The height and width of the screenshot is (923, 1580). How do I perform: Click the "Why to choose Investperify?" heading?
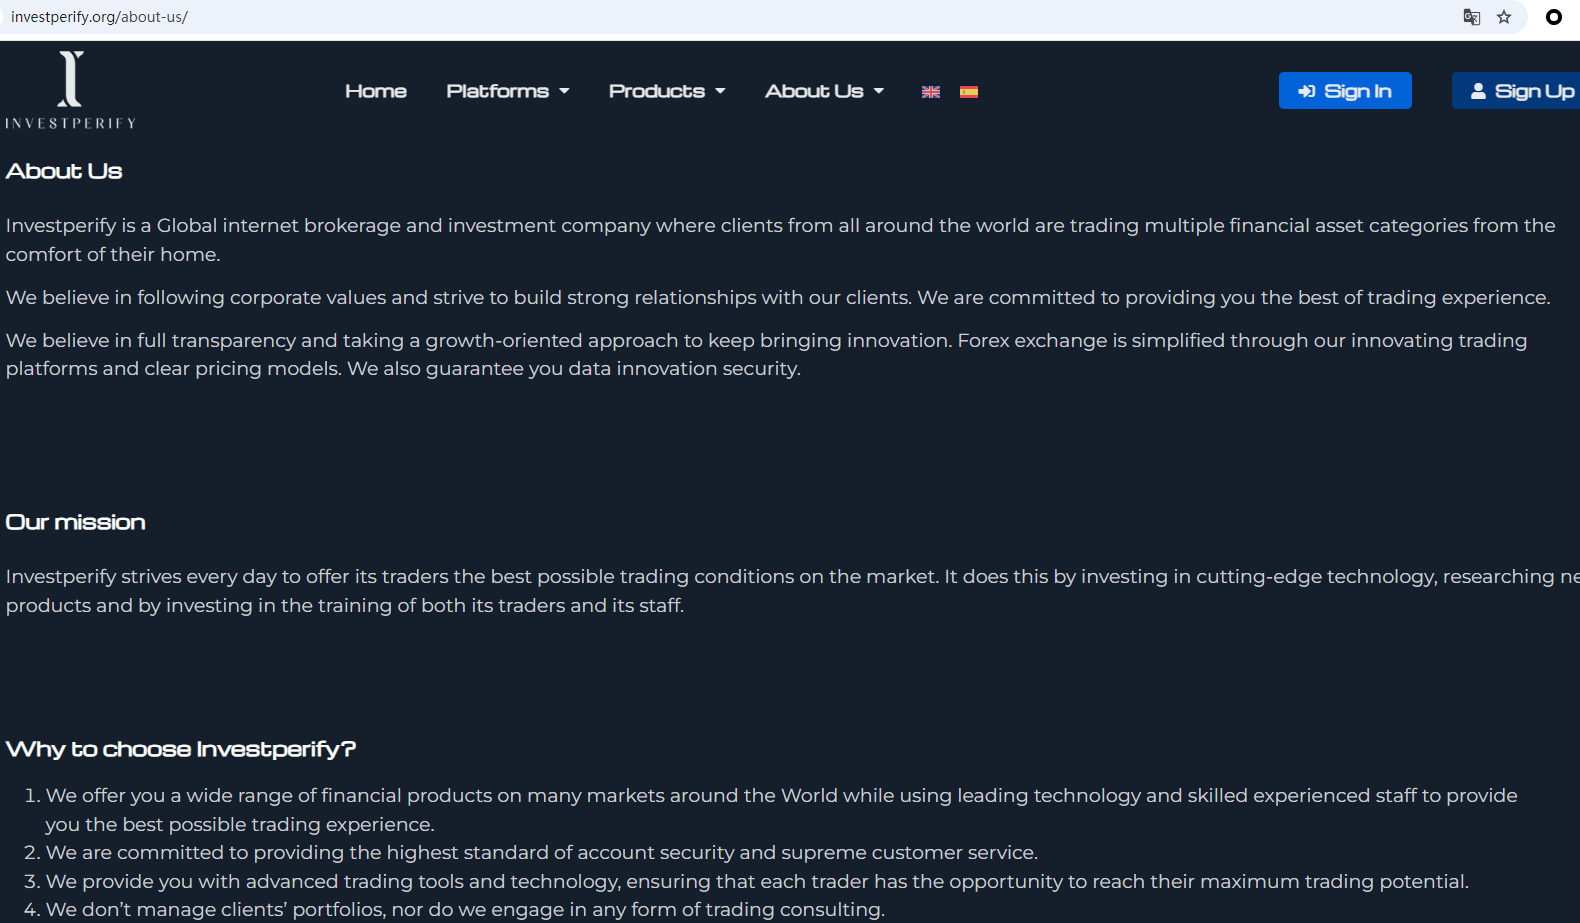coord(181,749)
